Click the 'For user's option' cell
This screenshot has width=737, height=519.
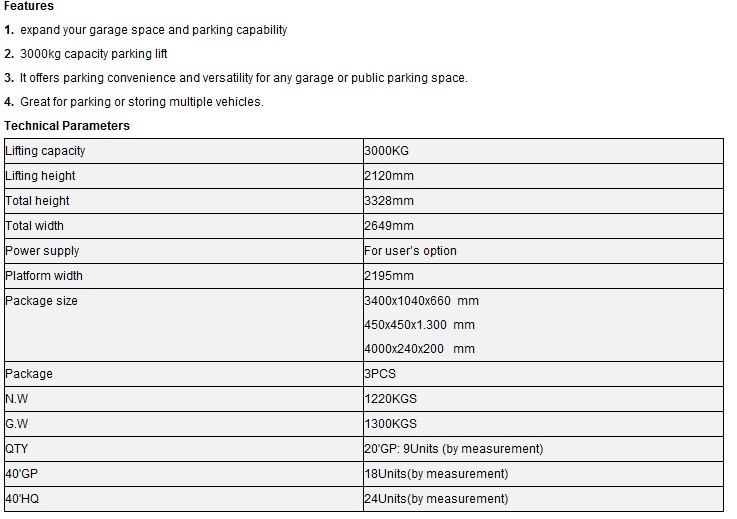pyautogui.click(x=411, y=251)
